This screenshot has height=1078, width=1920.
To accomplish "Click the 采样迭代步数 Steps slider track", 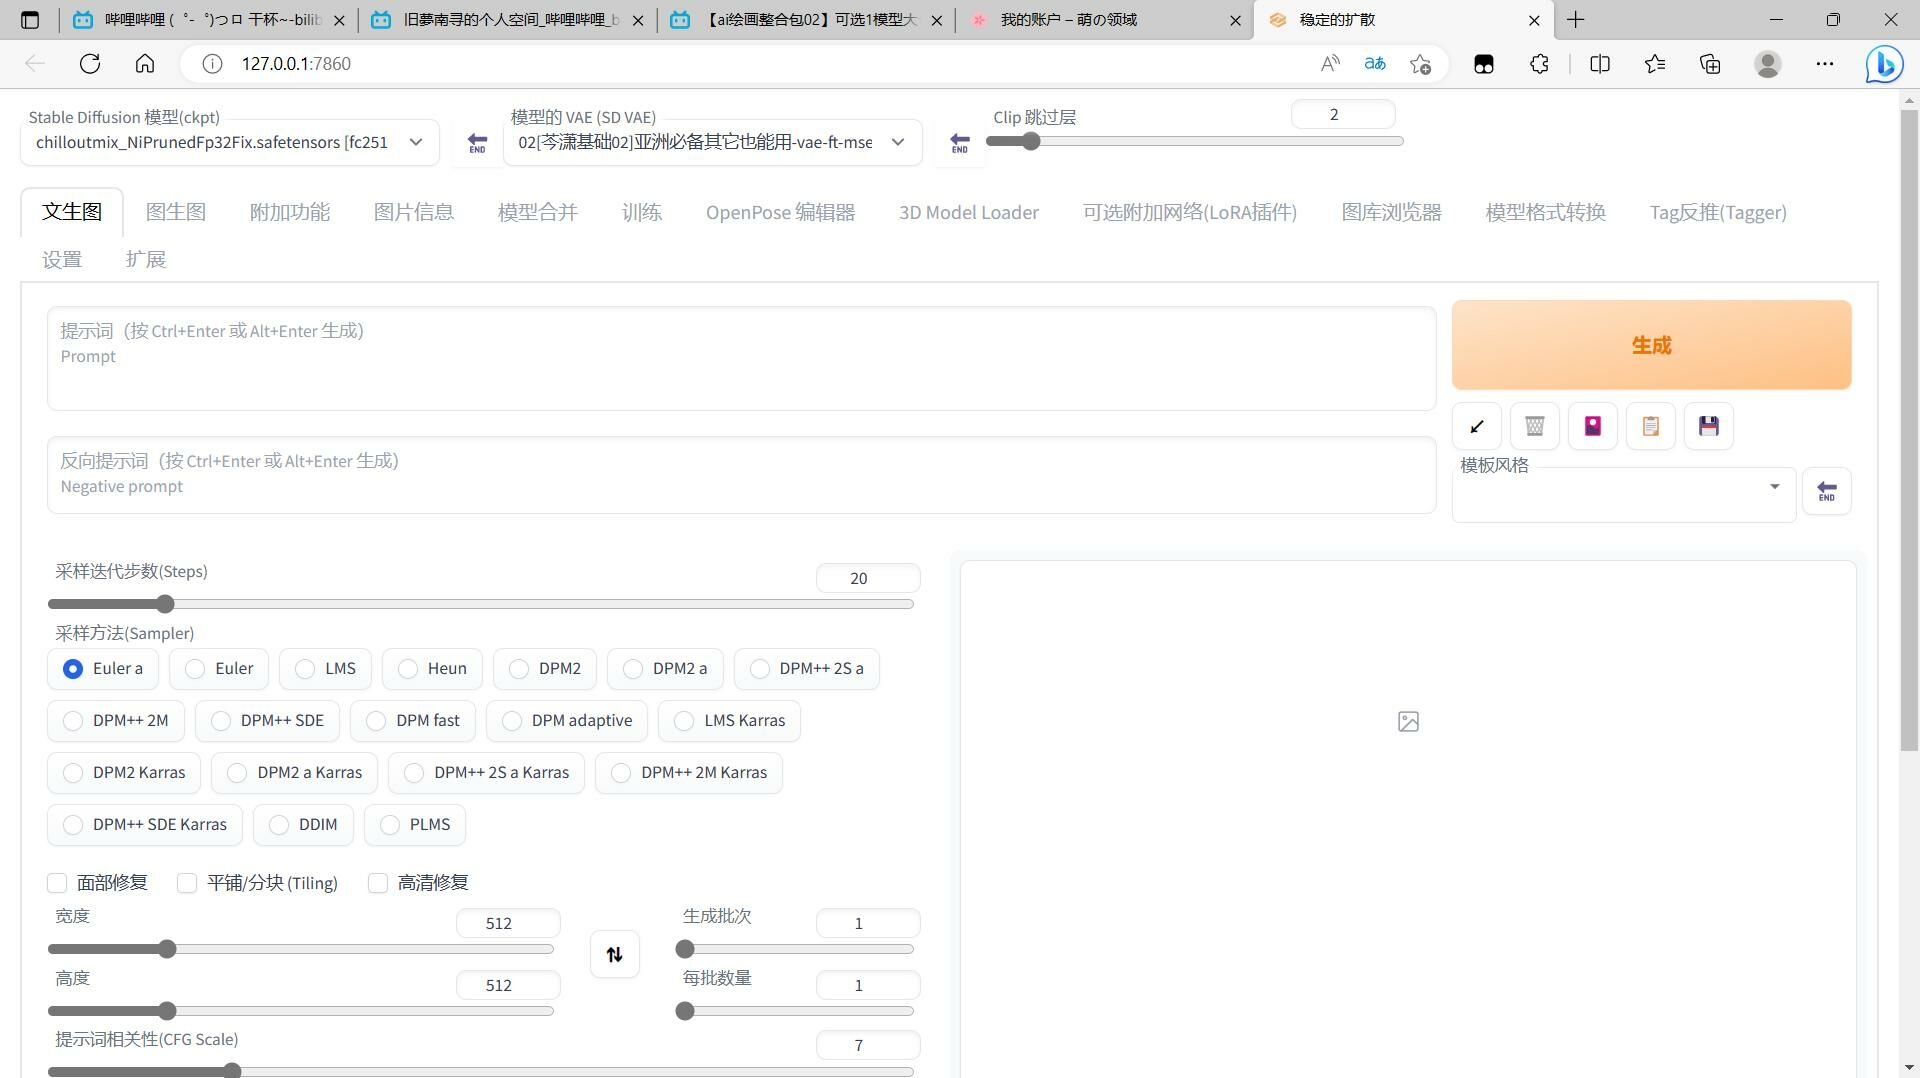I will click(481, 604).
